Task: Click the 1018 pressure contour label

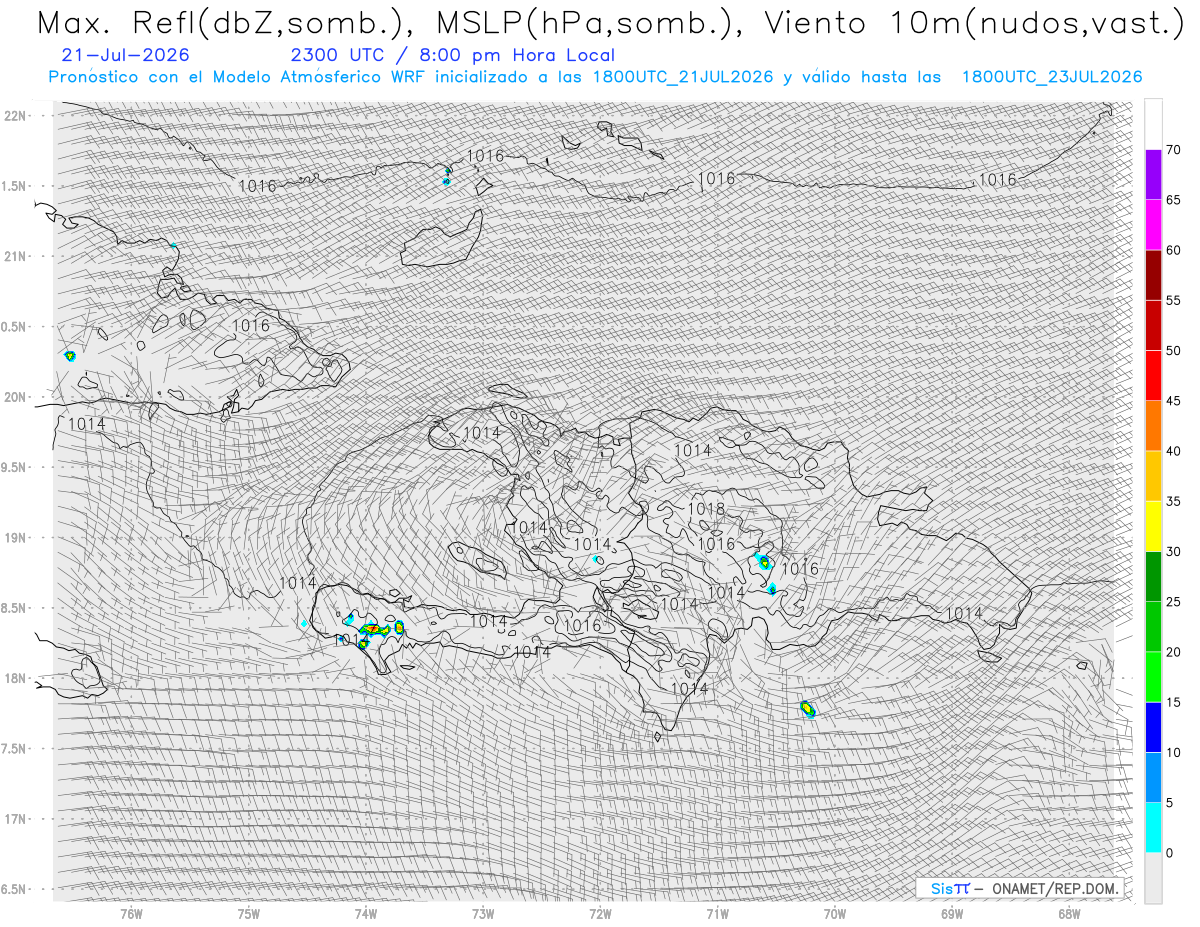Action: coord(705,510)
